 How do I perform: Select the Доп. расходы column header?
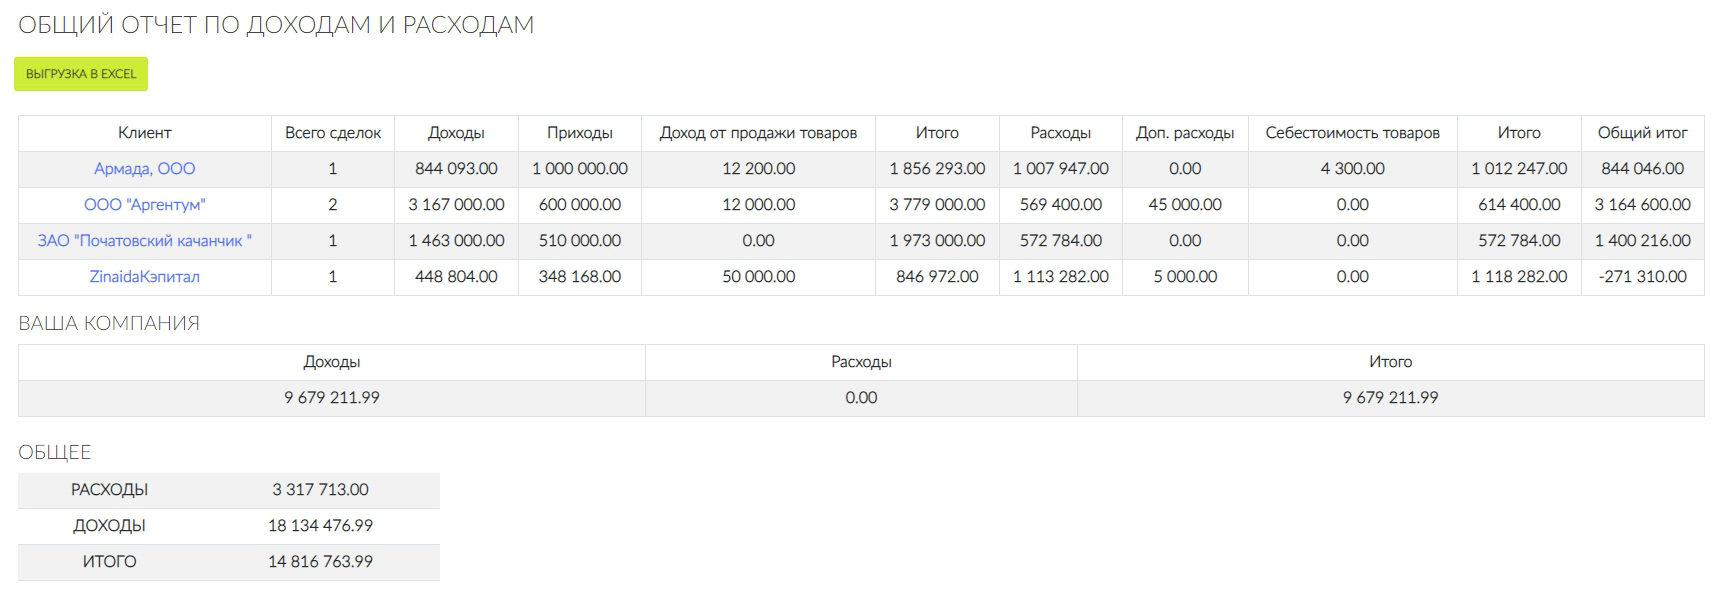1185,133
